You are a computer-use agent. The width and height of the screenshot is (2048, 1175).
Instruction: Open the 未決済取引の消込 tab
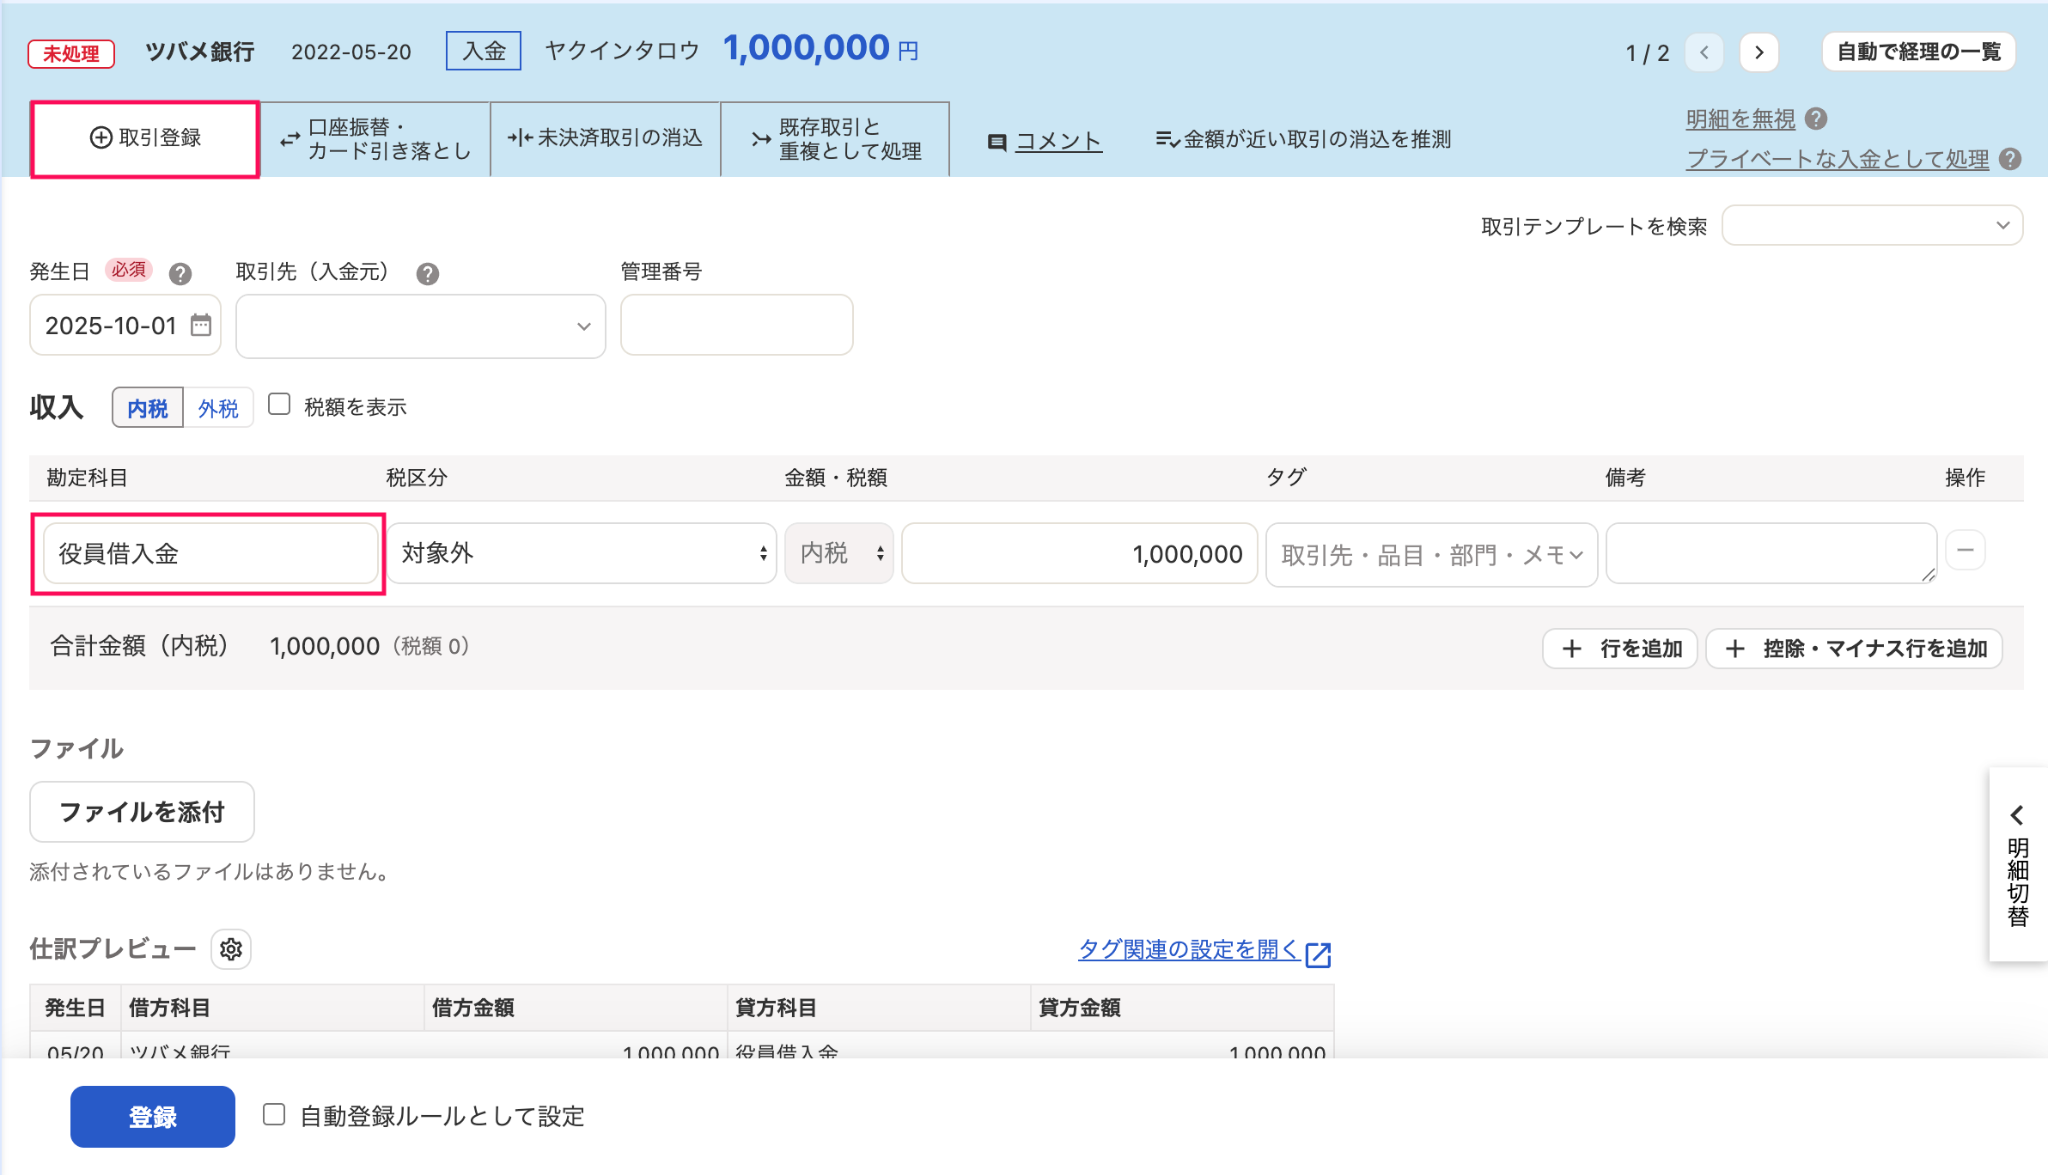[x=605, y=139]
